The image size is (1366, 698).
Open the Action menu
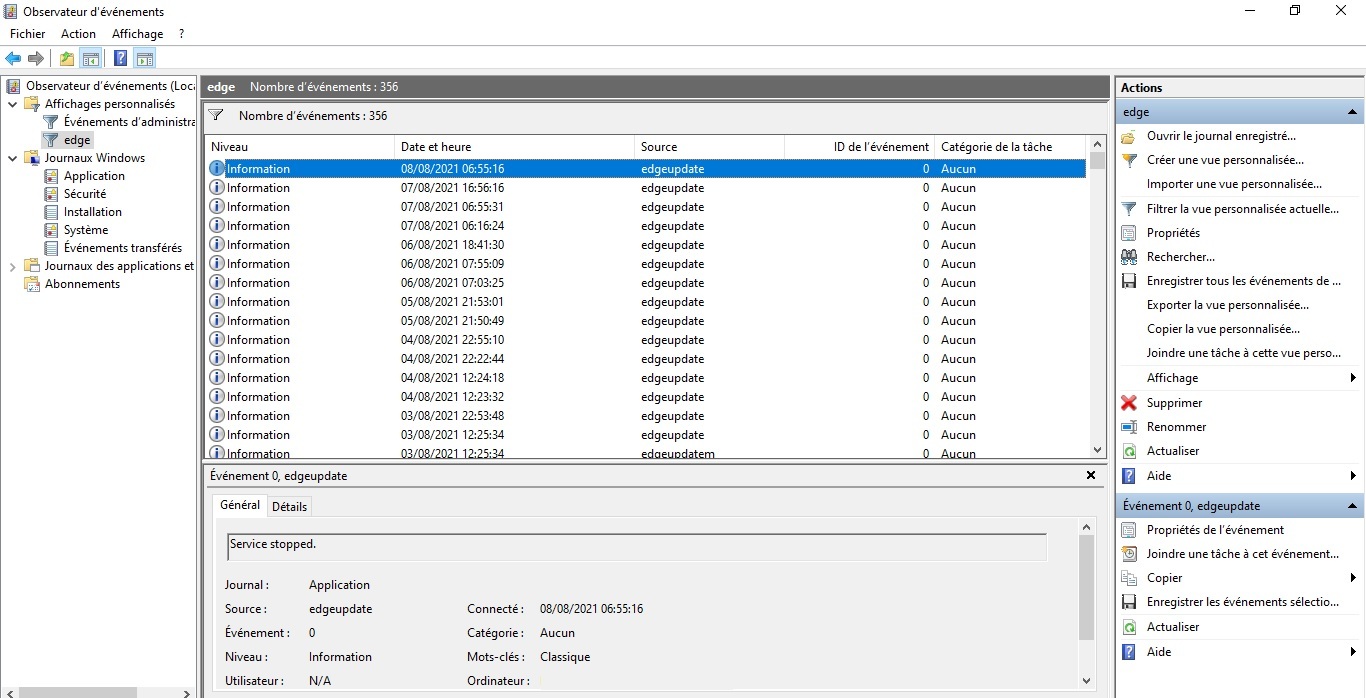(78, 34)
